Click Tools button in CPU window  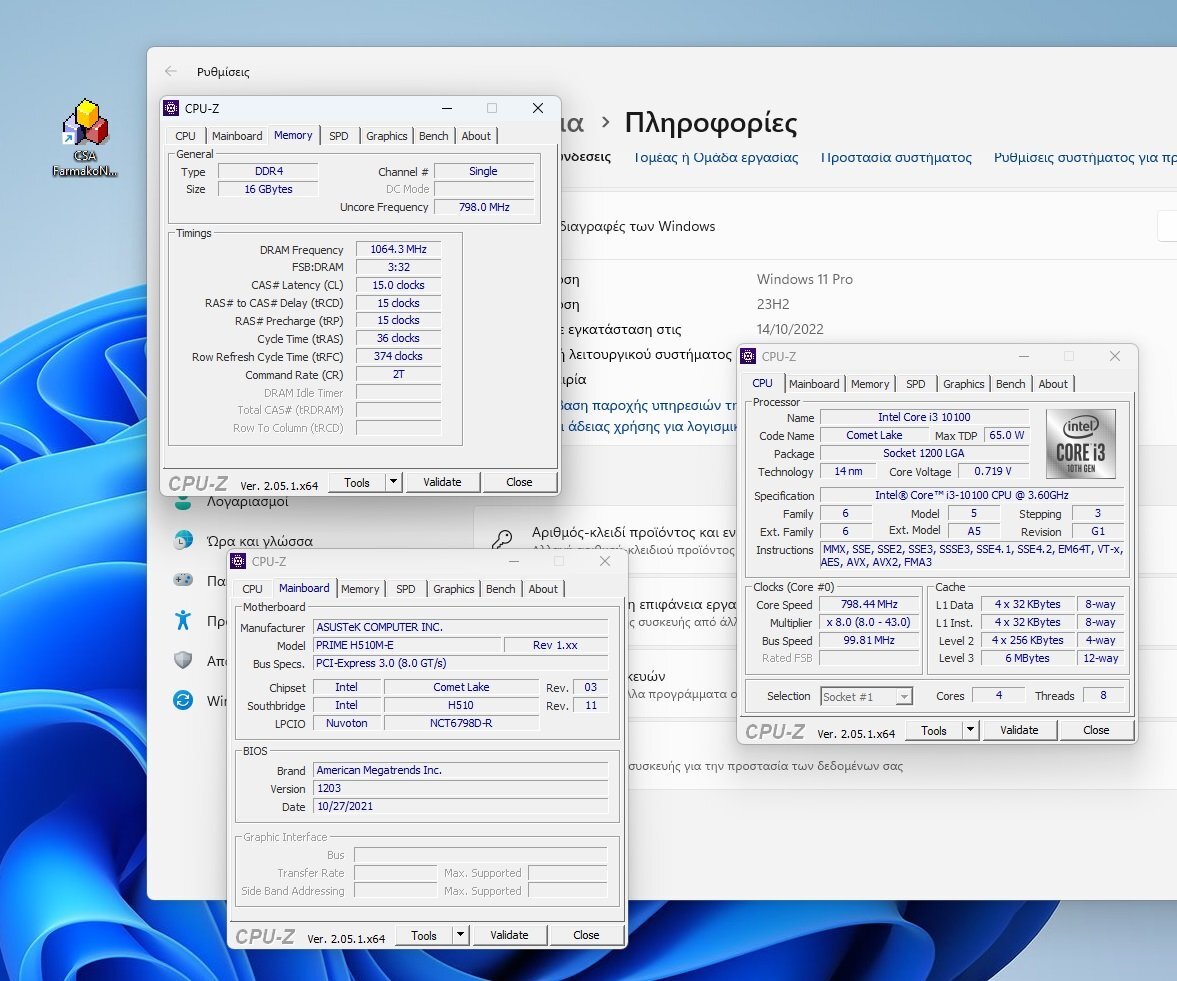pos(934,730)
